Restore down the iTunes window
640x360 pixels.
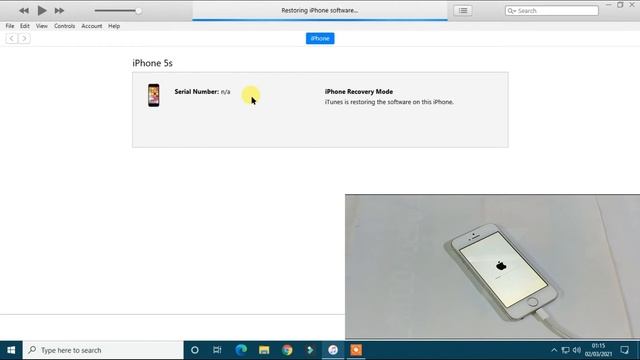(x=620, y=5)
